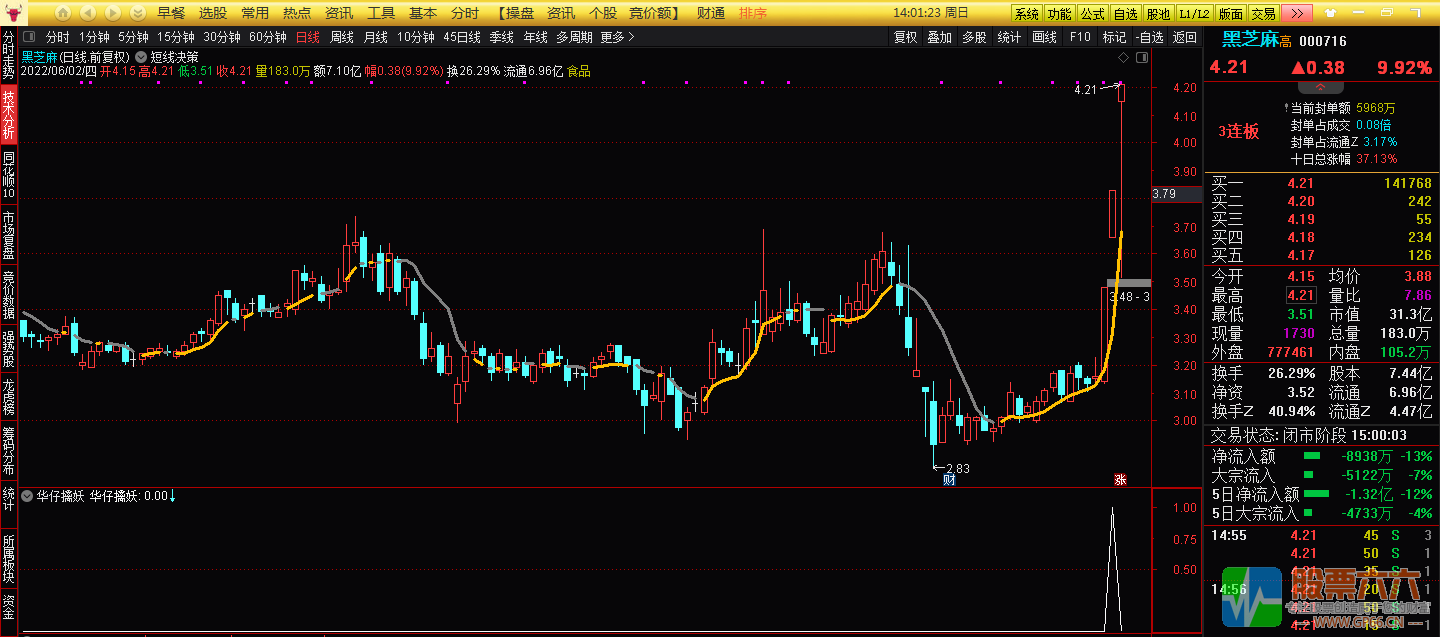Click the diamond marker icon above the chart

coord(1124,58)
